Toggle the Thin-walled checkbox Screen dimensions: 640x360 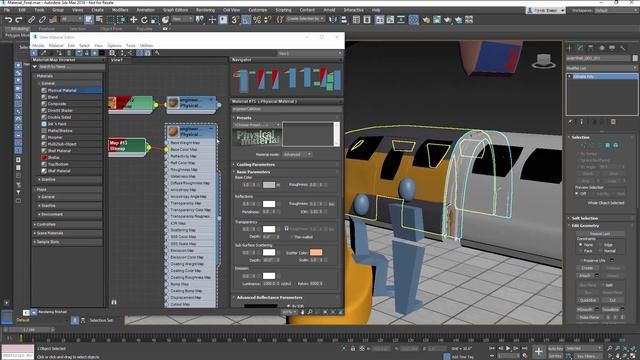(292, 237)
